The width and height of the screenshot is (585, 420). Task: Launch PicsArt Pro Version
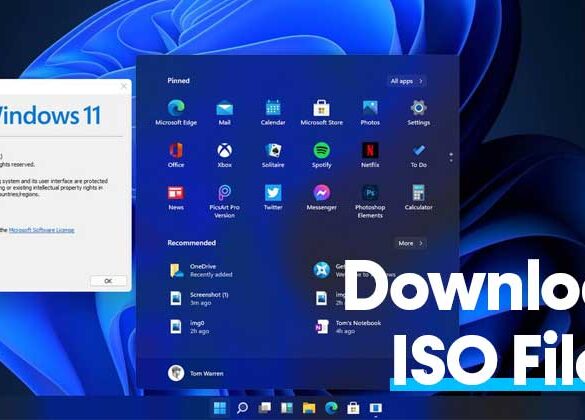tap(225, 201)
